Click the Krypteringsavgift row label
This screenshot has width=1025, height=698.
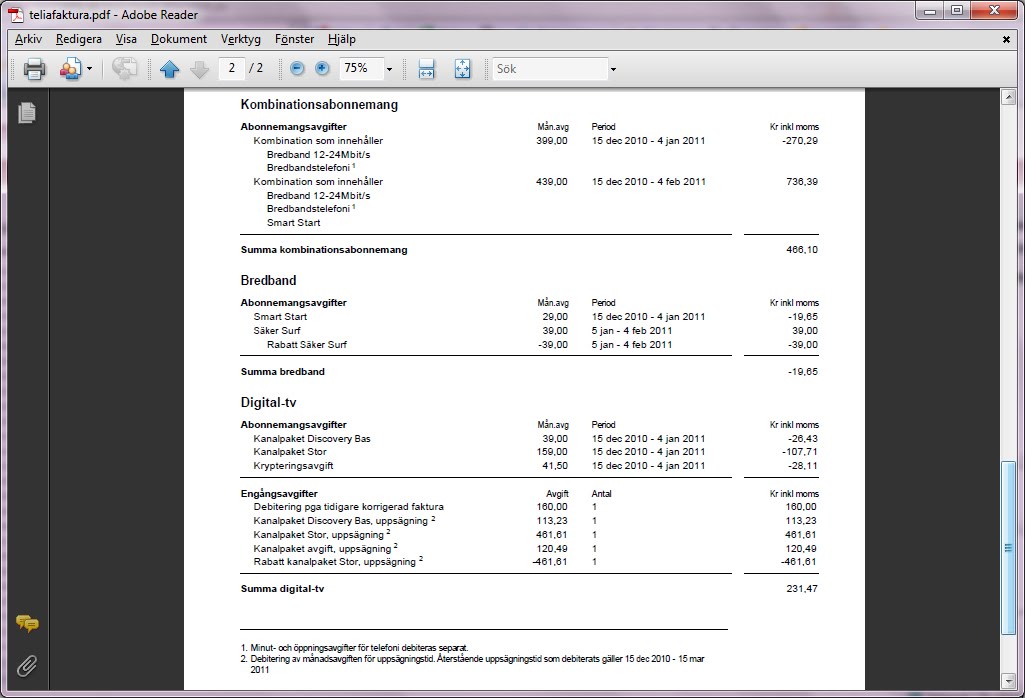[x=293, y=466]
